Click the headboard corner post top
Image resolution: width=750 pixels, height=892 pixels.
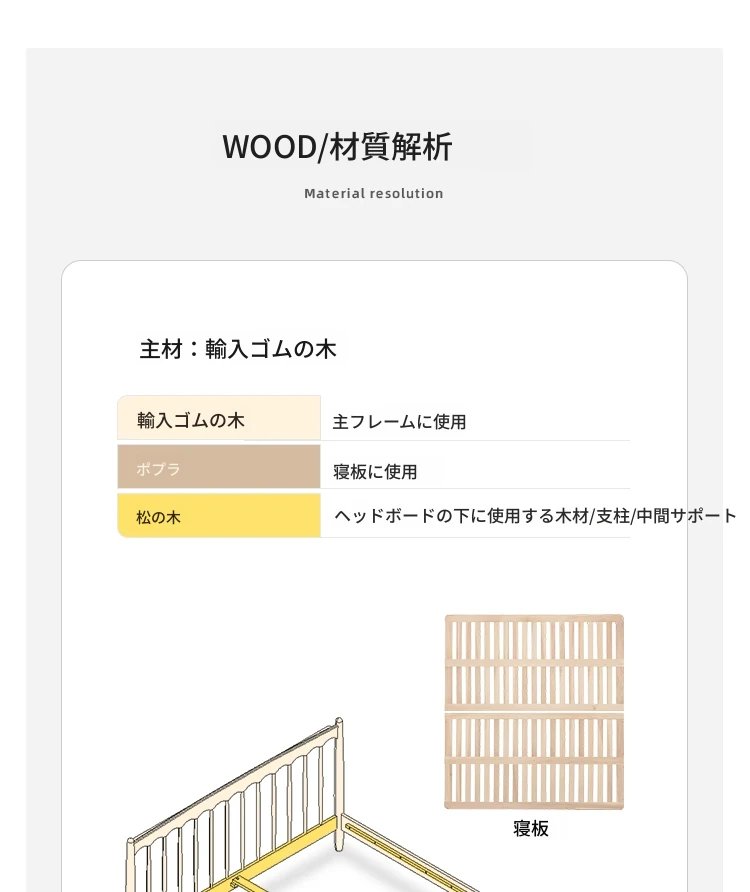pos(339,722)
